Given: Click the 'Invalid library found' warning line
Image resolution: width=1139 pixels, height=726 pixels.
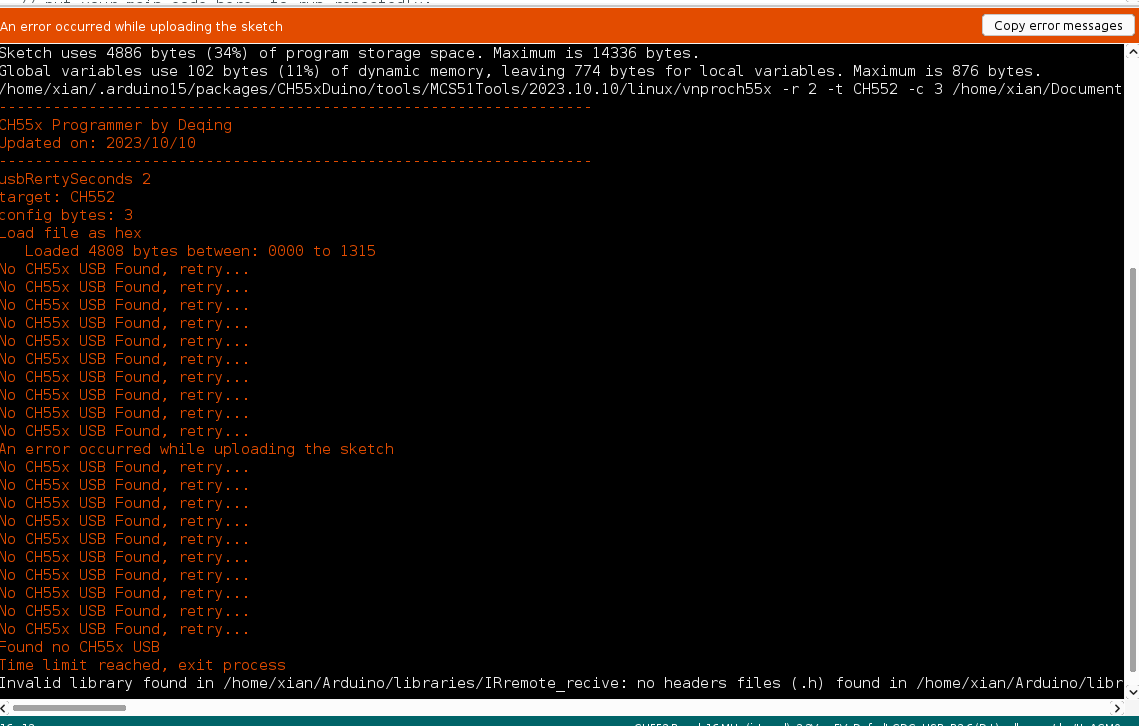Looking at the screenshot, I should [x=561, y=683].
